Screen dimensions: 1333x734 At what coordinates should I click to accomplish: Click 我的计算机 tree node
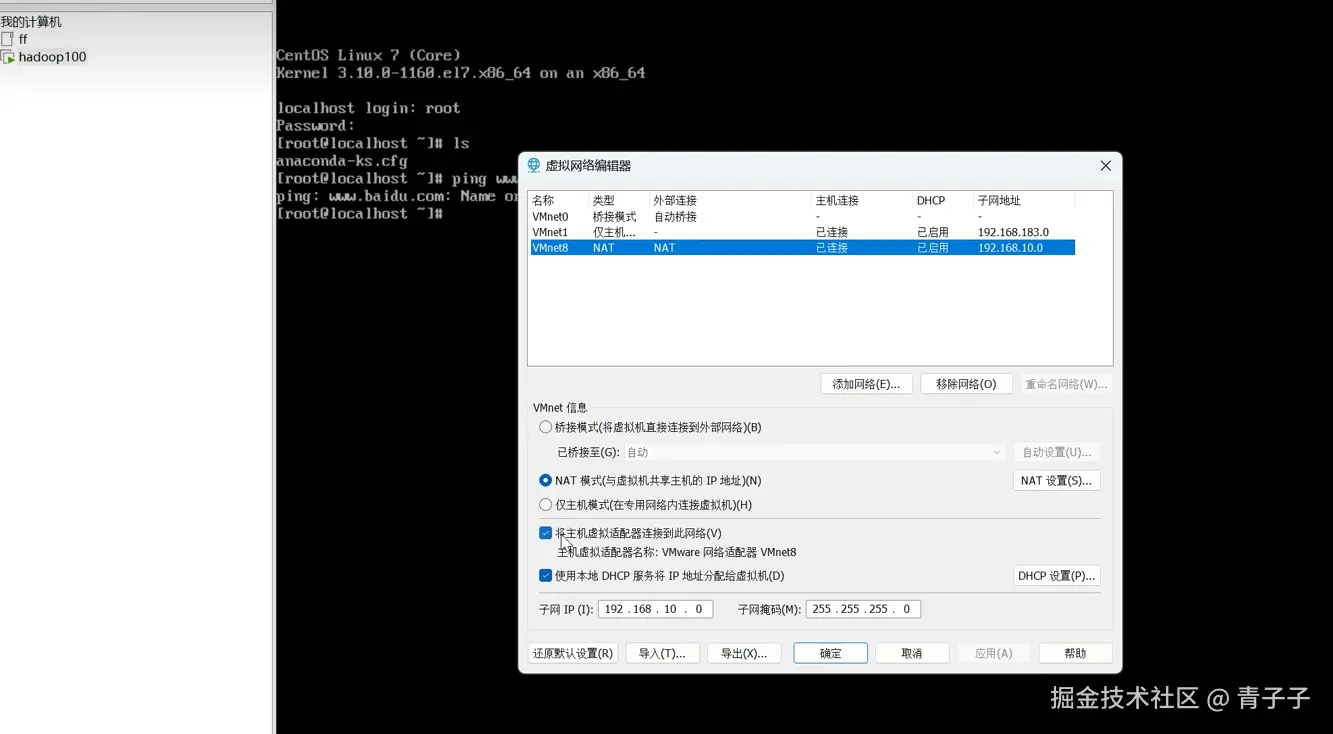click(31, 21)
